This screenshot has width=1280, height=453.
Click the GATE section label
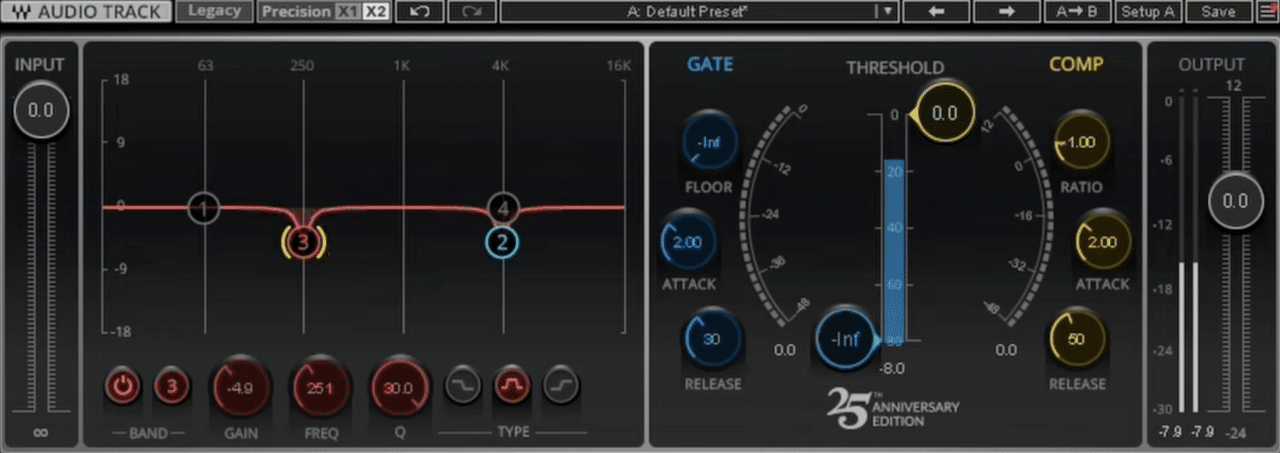coord(710,65)
